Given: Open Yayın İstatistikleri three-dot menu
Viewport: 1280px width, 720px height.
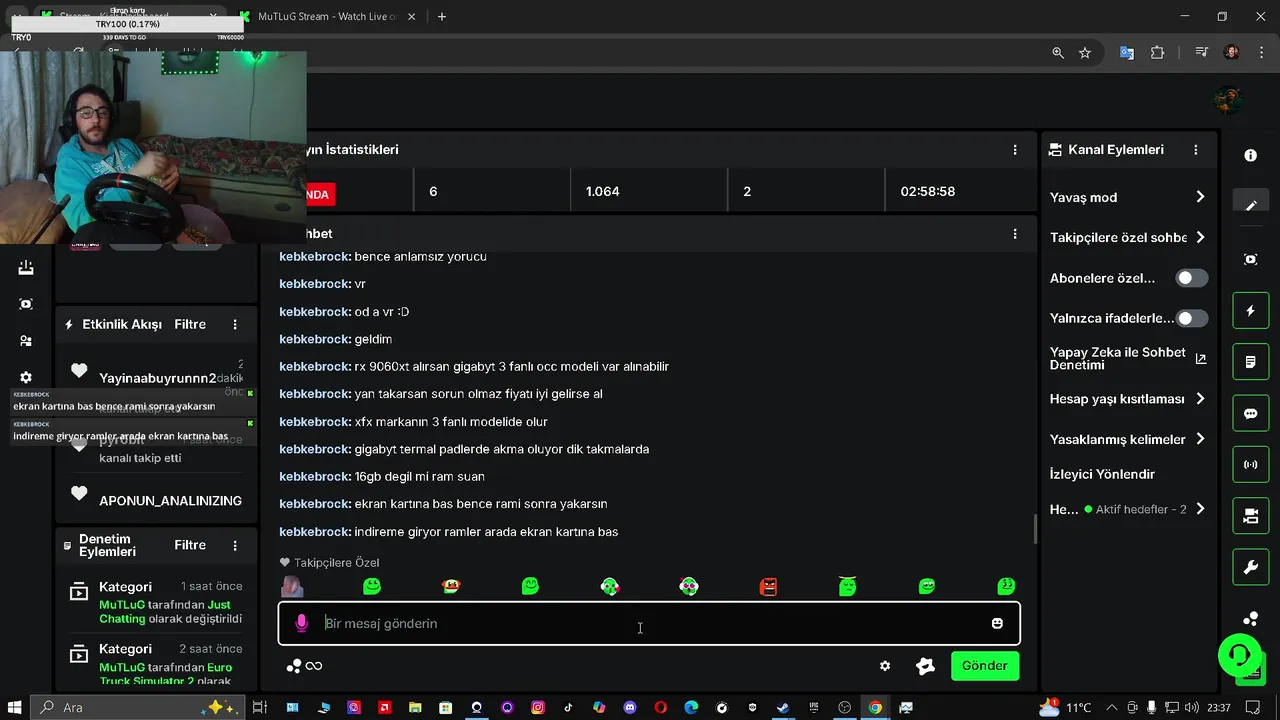Looking at the screenshot, I should [1015, 150].
